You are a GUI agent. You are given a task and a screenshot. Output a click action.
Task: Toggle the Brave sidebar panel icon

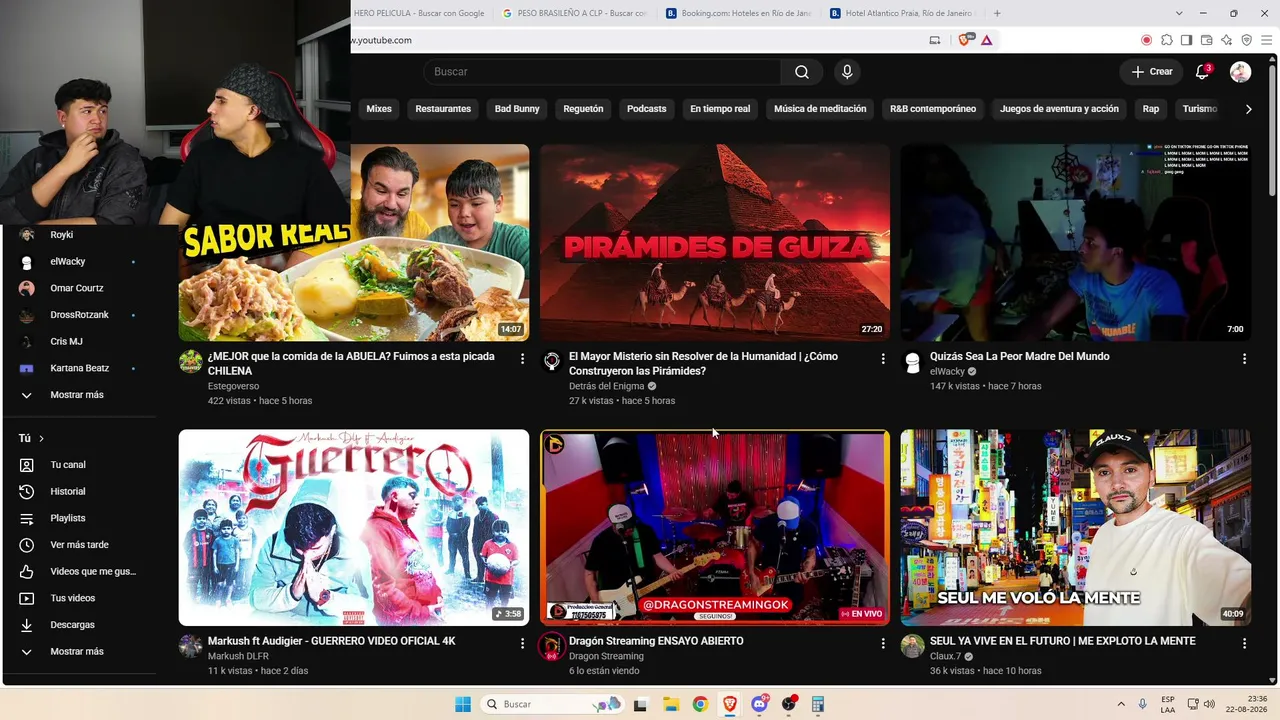coord(1186,40)
